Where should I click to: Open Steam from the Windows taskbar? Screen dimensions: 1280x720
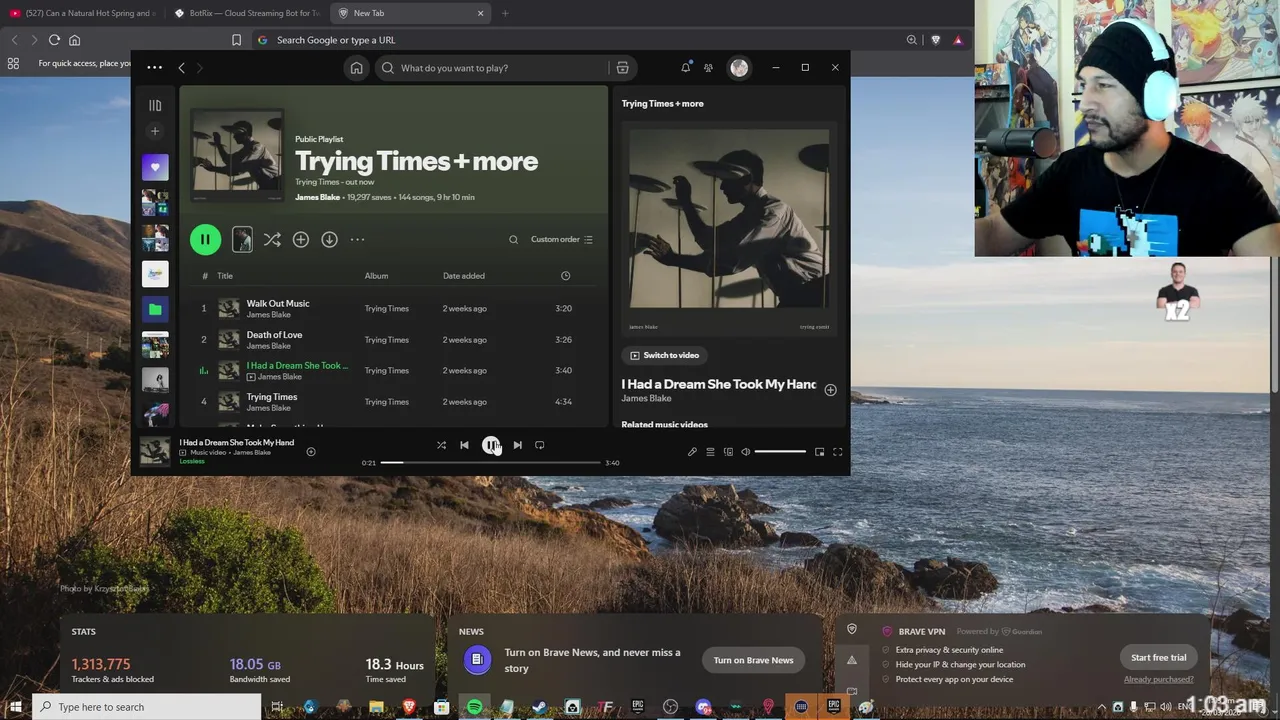pyautogui.click(x=539, y=707)
